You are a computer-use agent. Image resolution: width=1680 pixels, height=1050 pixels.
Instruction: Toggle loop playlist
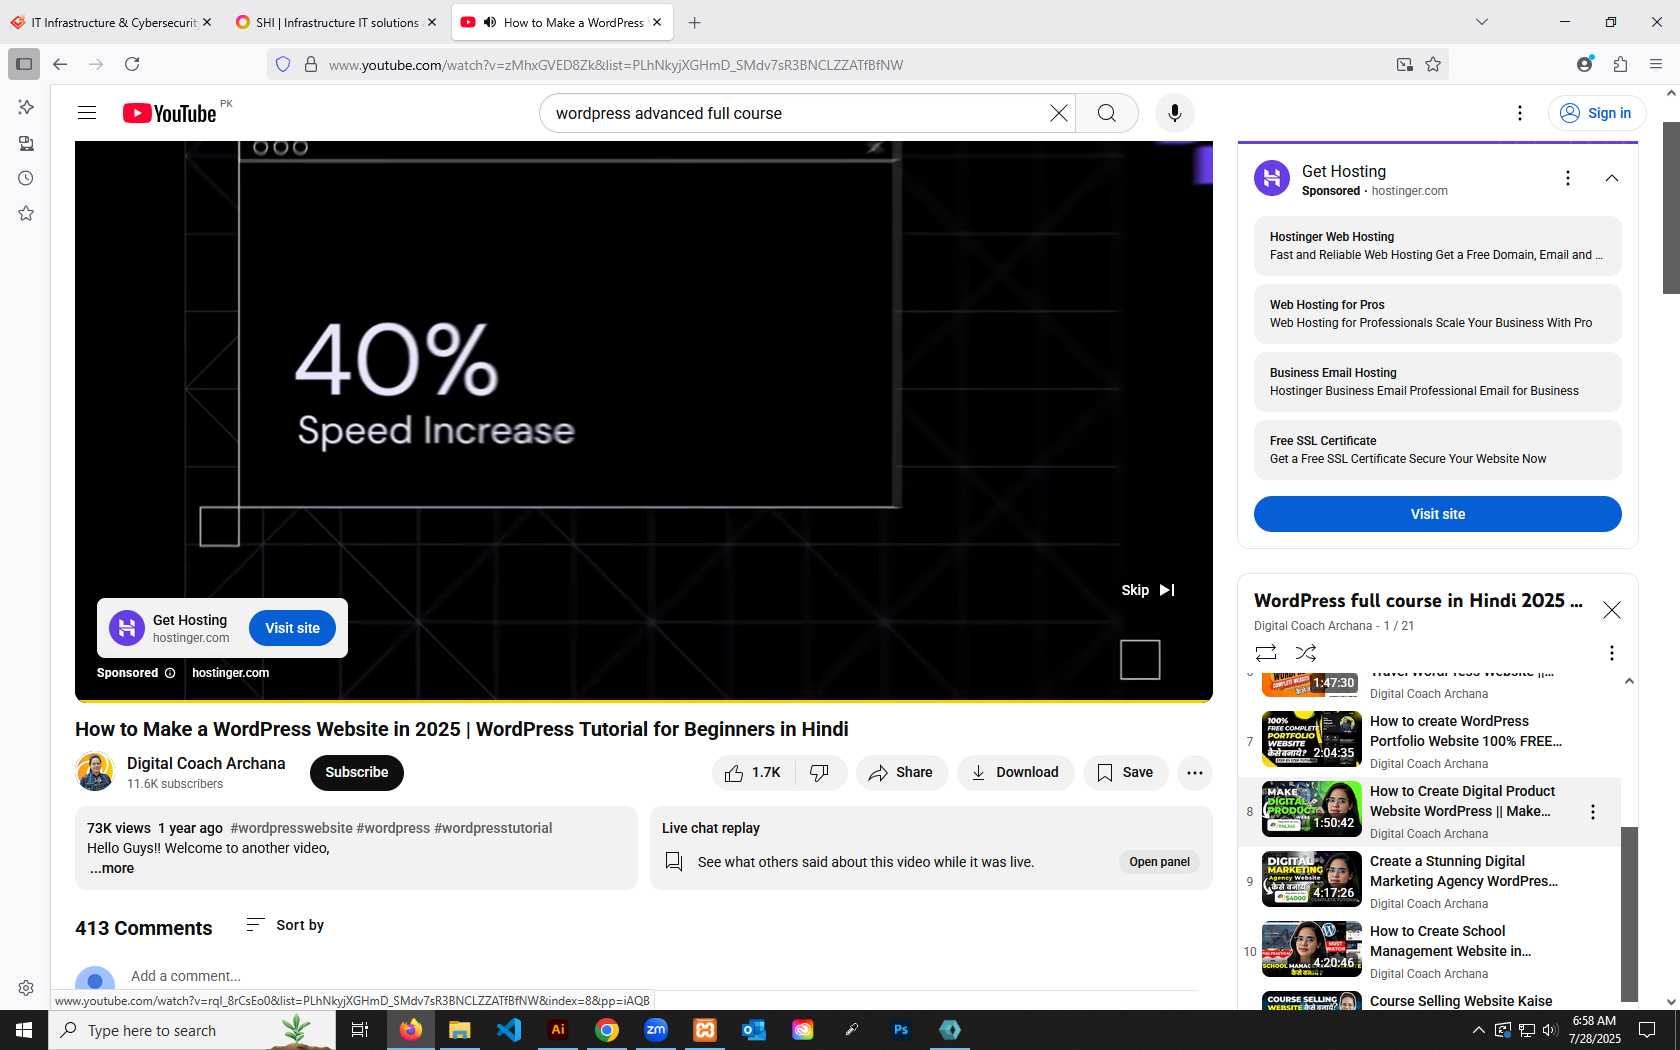point(1266,653)
